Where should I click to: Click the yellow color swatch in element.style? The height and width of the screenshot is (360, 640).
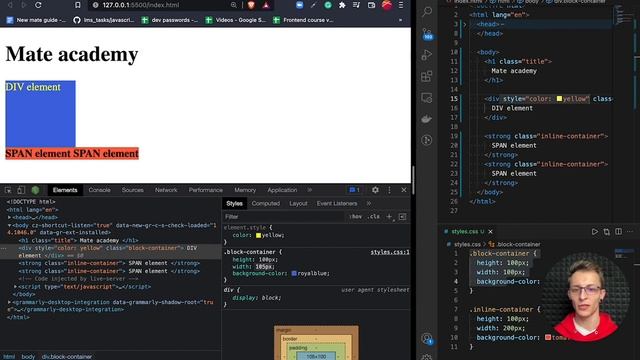(258, 236)
